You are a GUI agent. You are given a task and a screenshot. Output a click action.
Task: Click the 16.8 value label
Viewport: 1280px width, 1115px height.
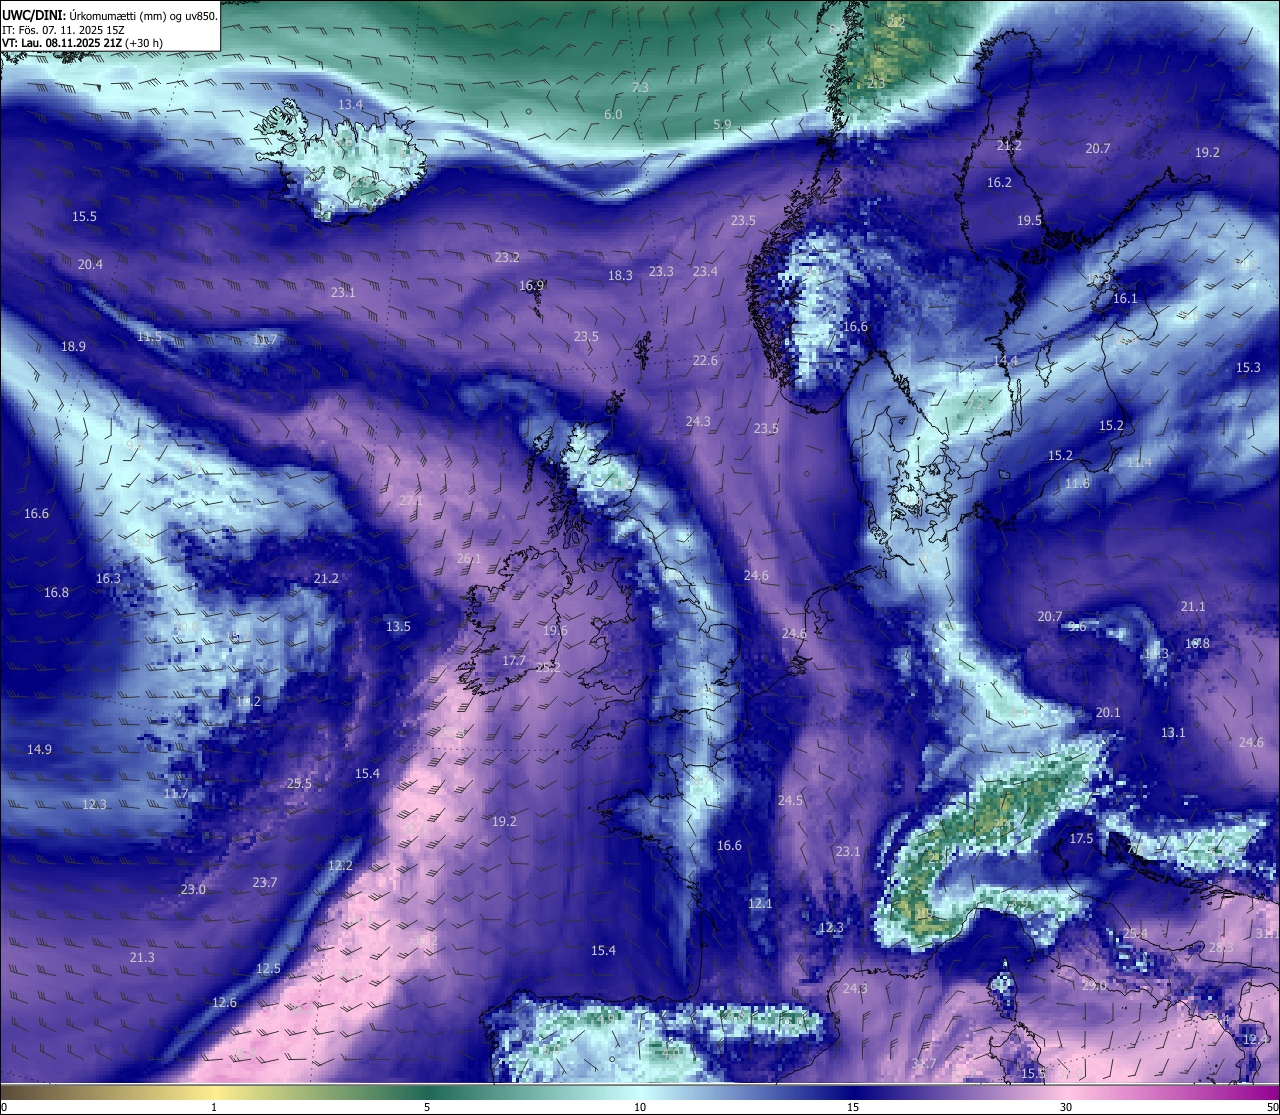pos(56,592)
